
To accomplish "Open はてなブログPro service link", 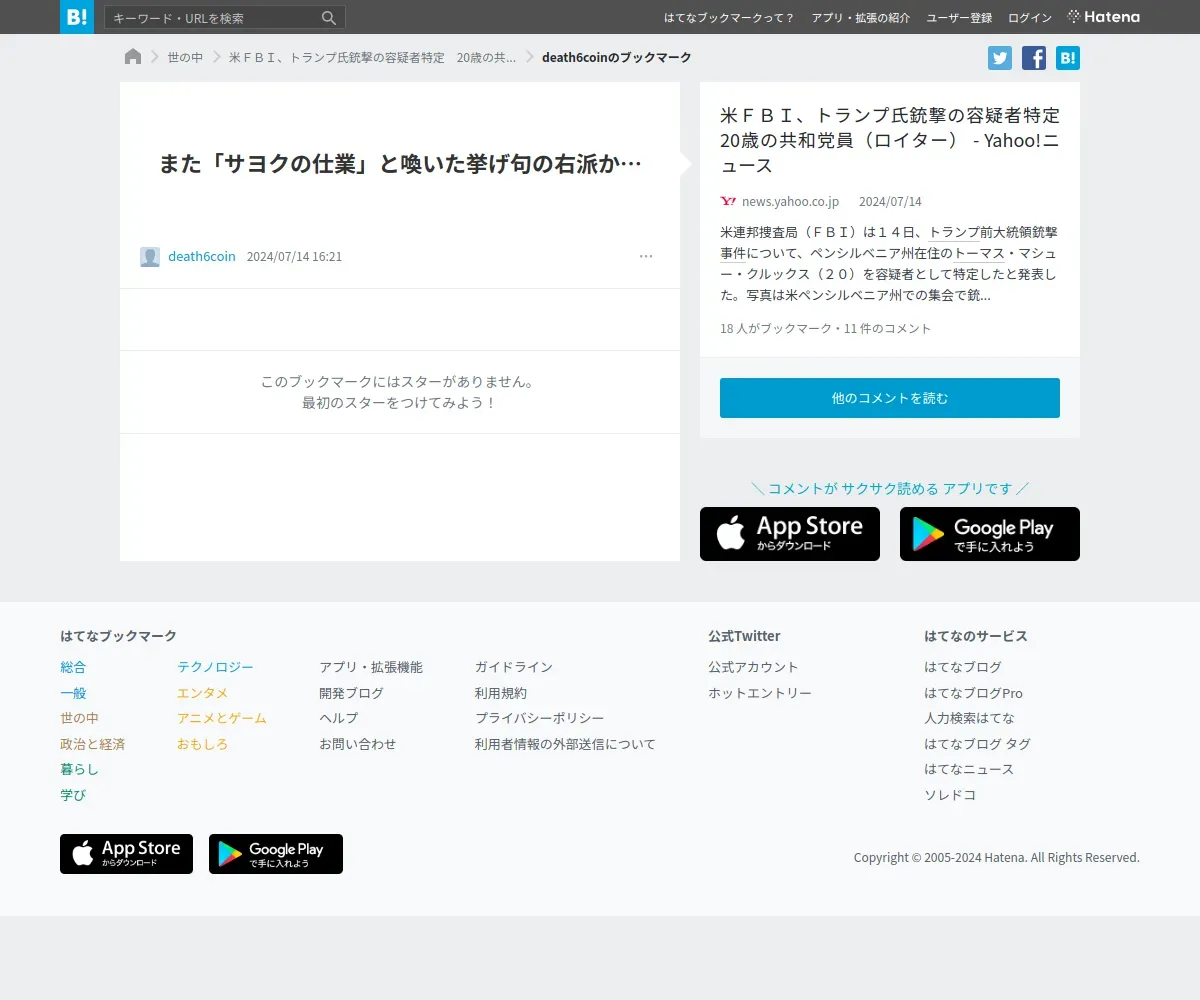I will click(973, 693).
